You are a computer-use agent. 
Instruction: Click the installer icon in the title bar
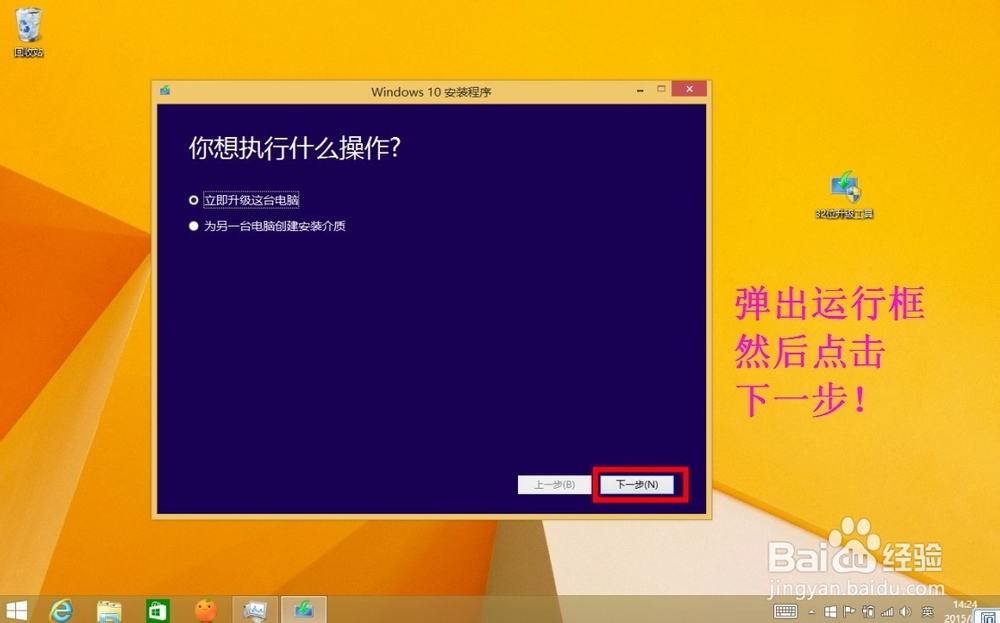pos(165,91)
